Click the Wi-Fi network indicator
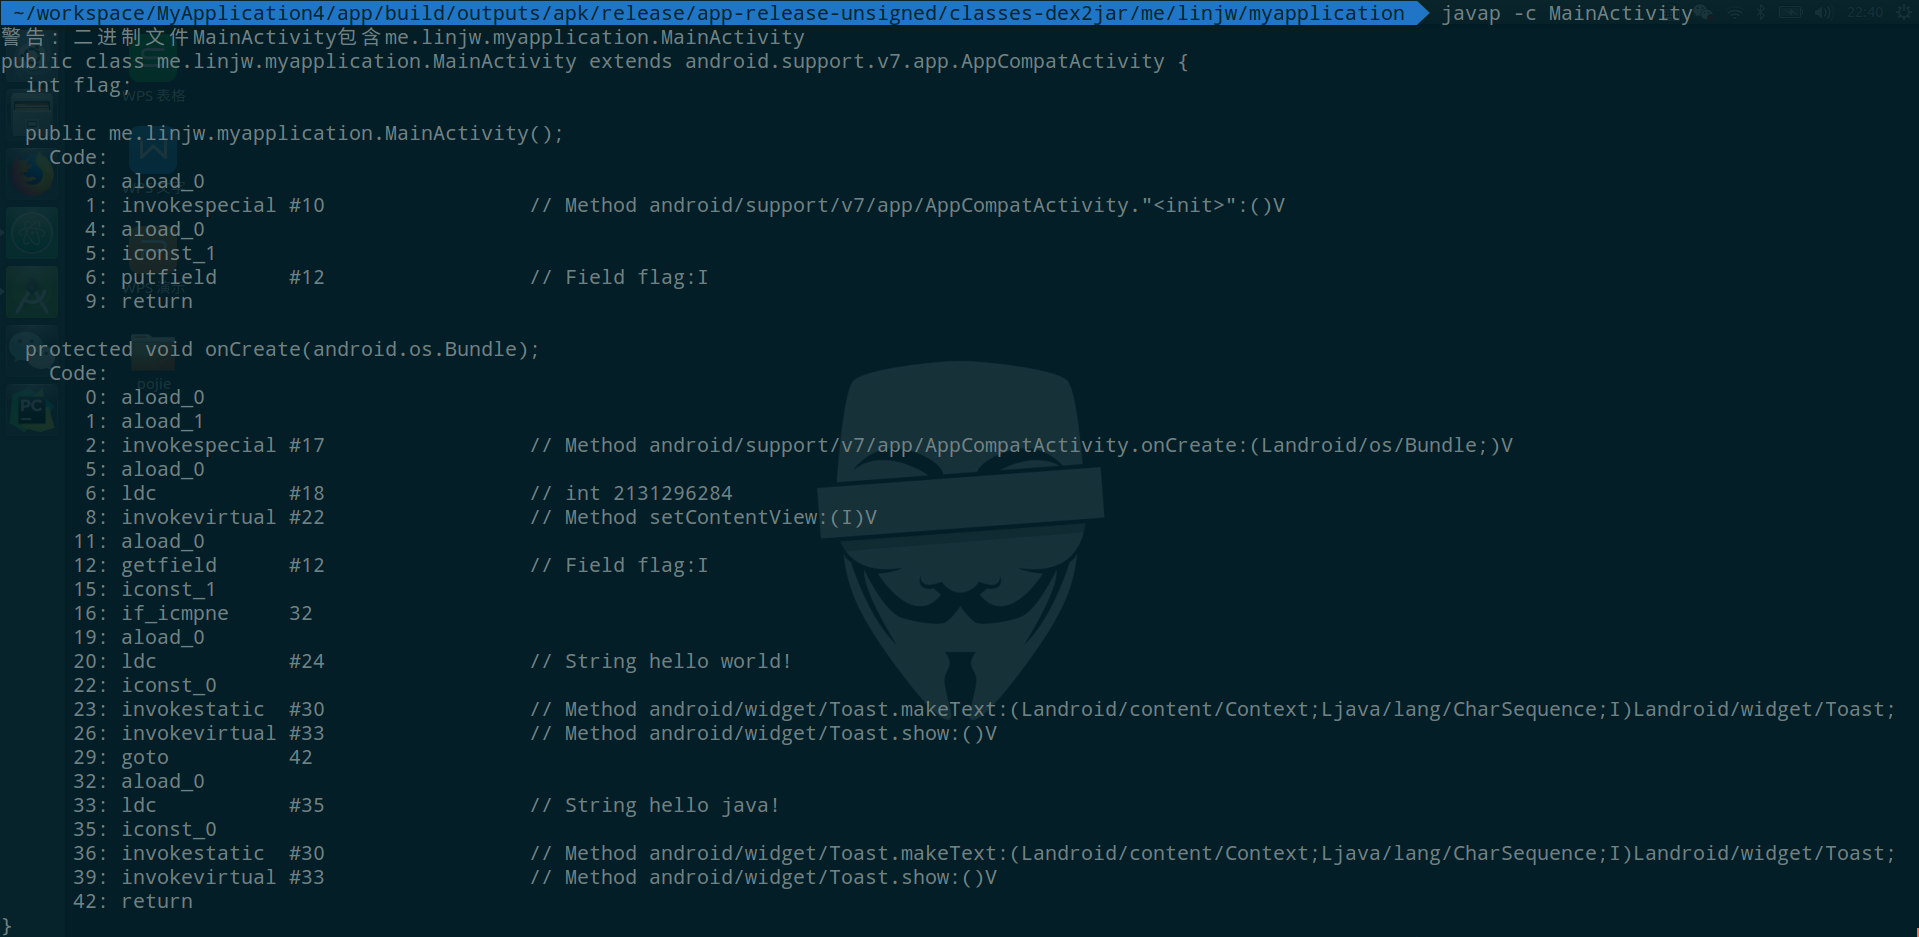This screenshot has width=1919, height=937. click(1736, 13)
